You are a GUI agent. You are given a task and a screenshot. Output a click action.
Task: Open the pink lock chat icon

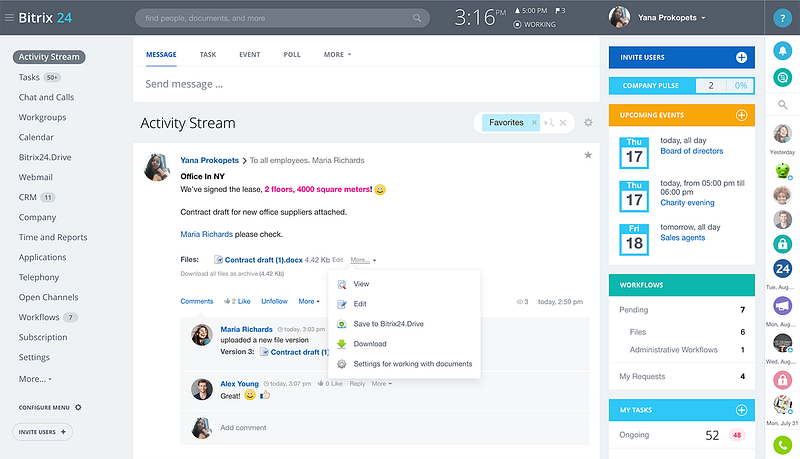(x=782, y=379)
